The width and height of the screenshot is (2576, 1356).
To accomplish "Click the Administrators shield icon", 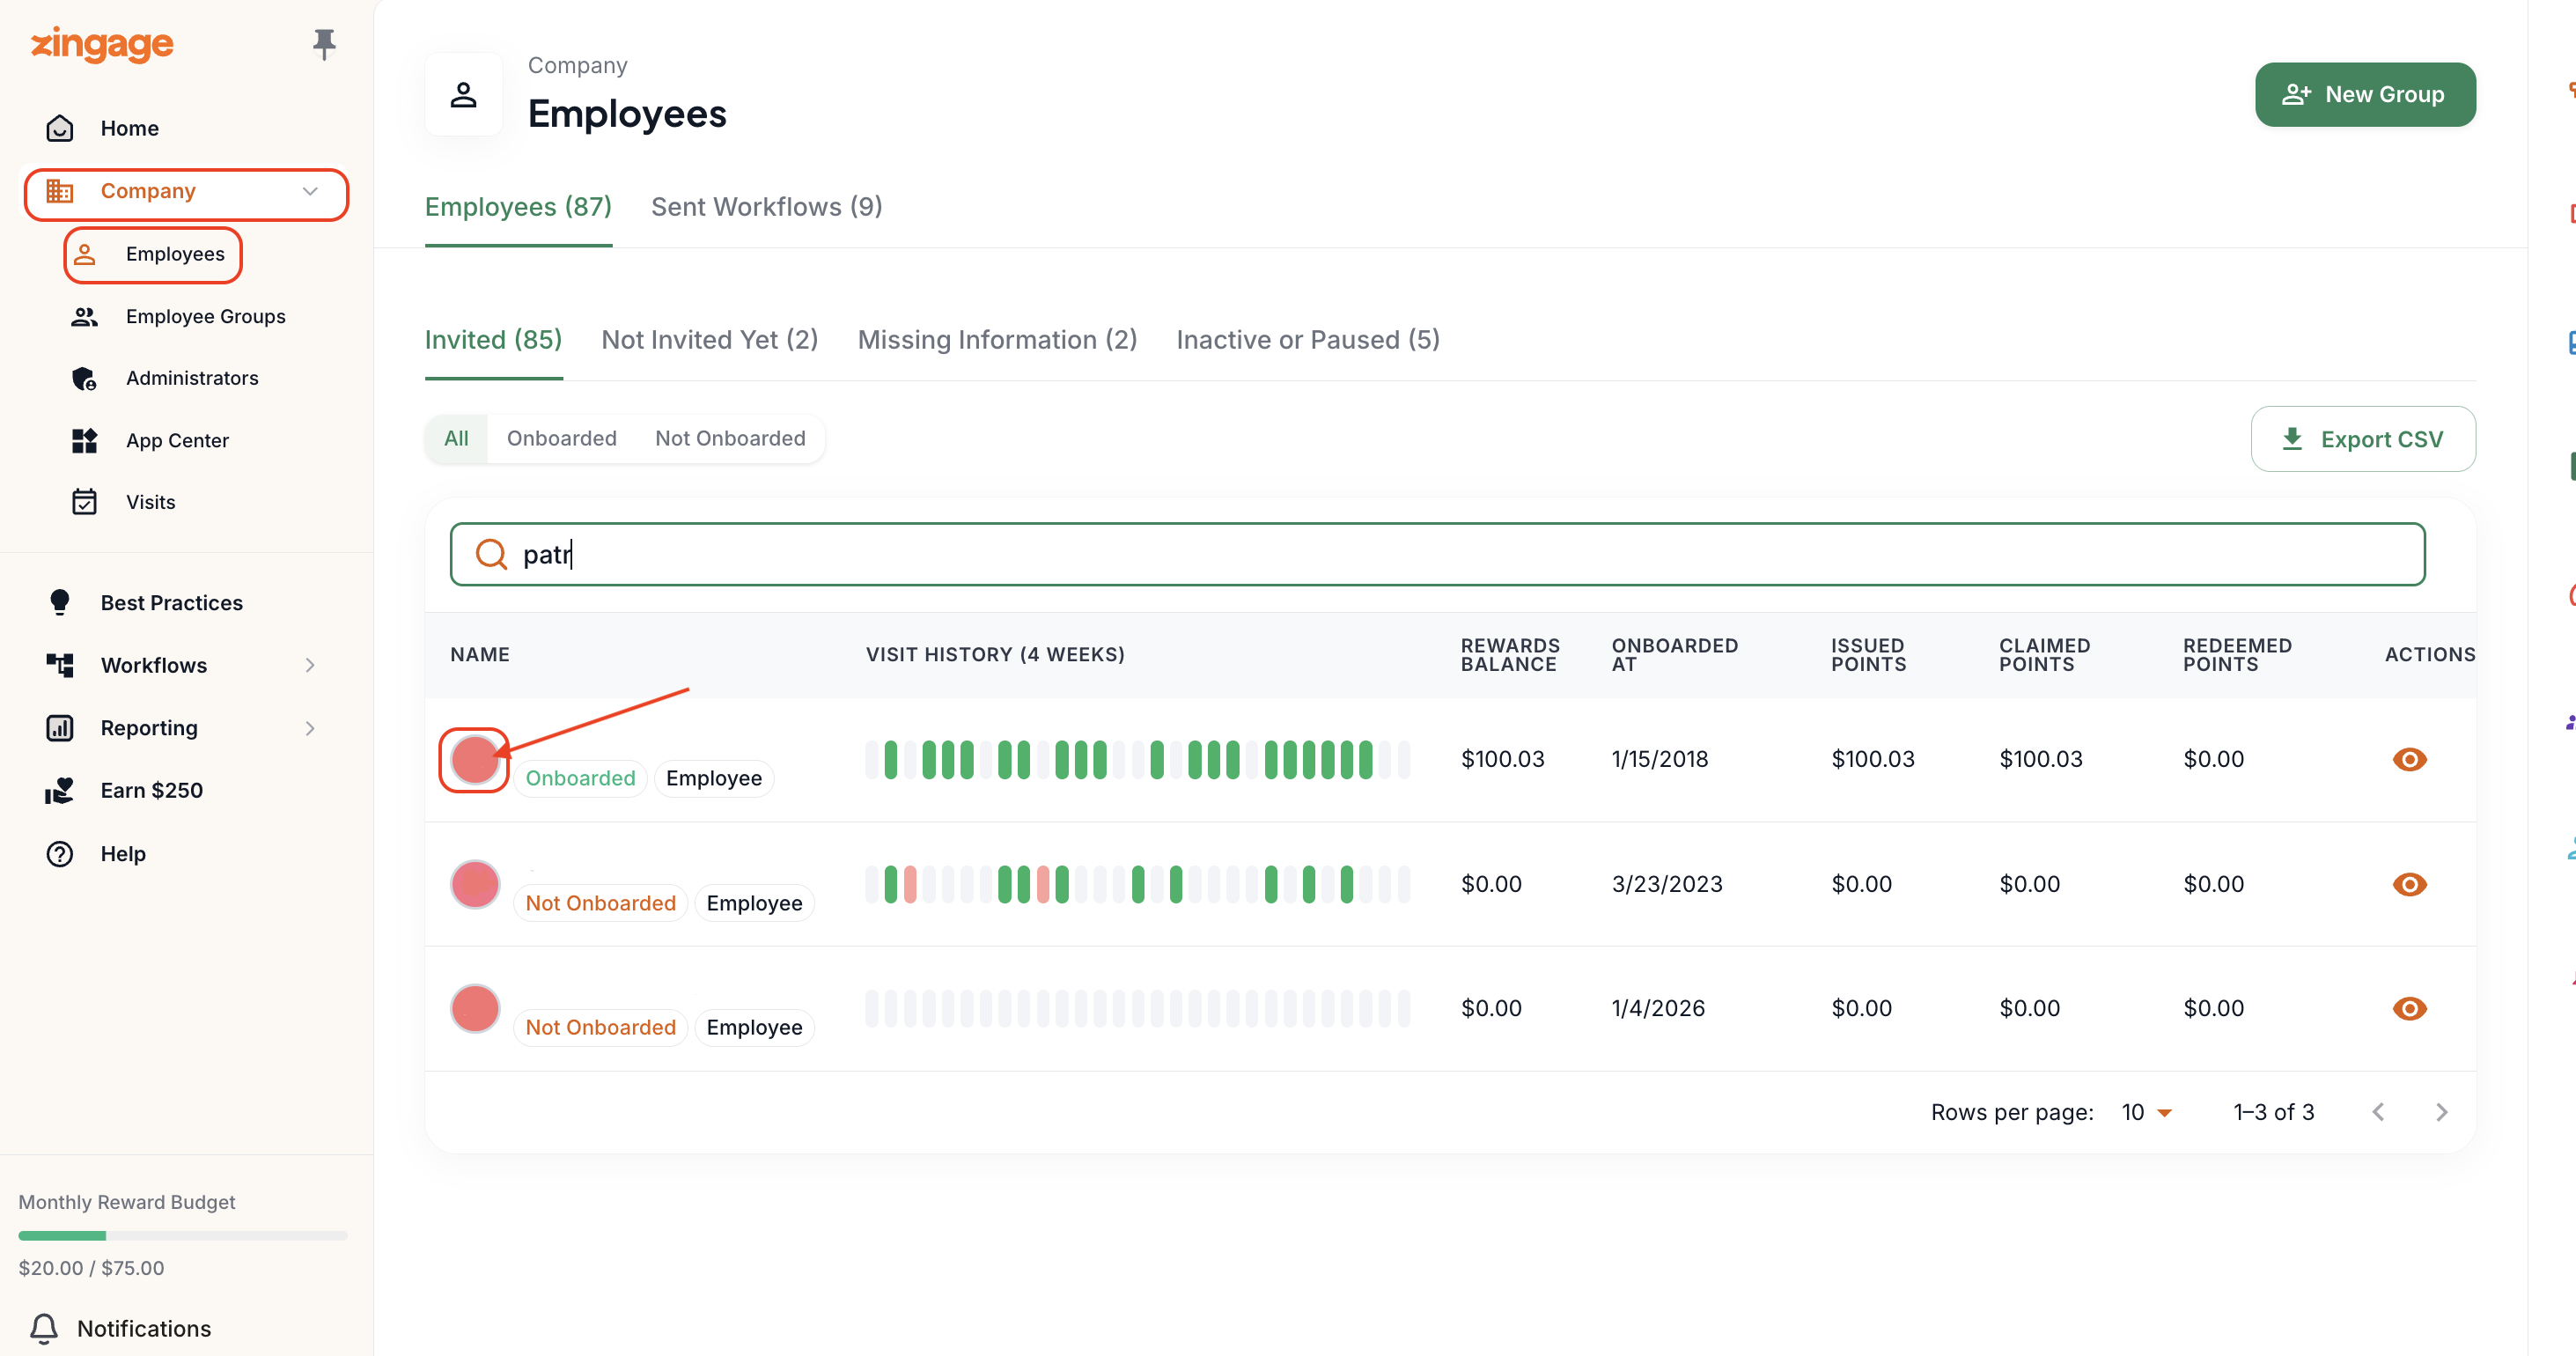I will tap(85, 378).
